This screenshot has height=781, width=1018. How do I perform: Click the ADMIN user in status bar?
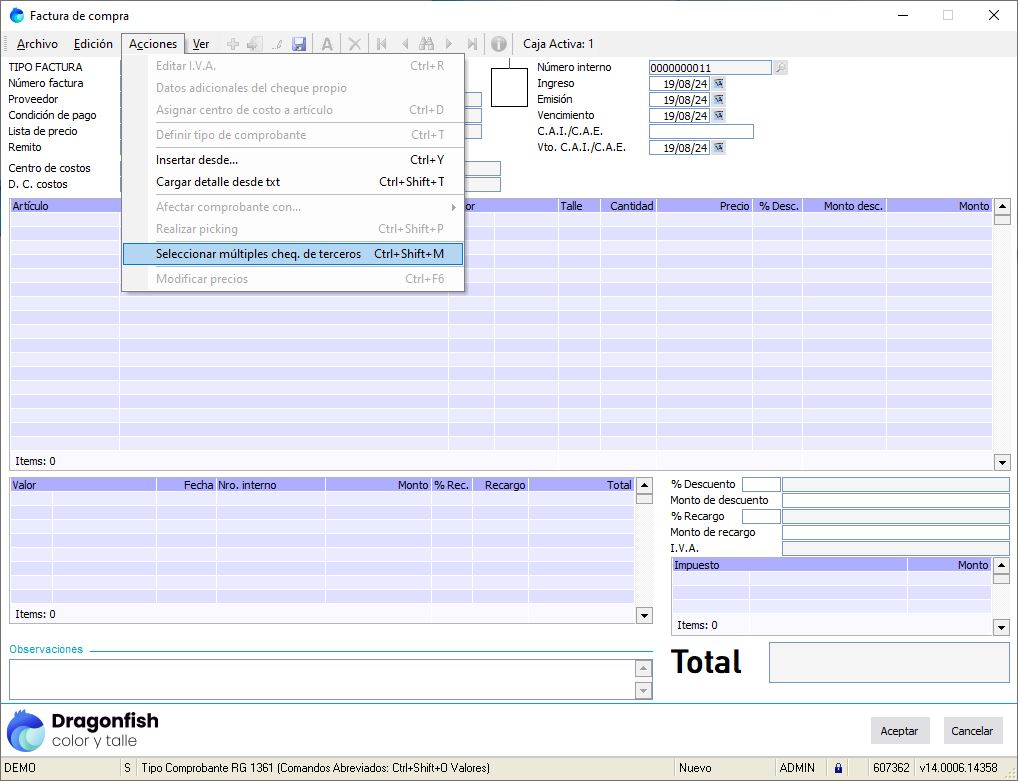797,768
